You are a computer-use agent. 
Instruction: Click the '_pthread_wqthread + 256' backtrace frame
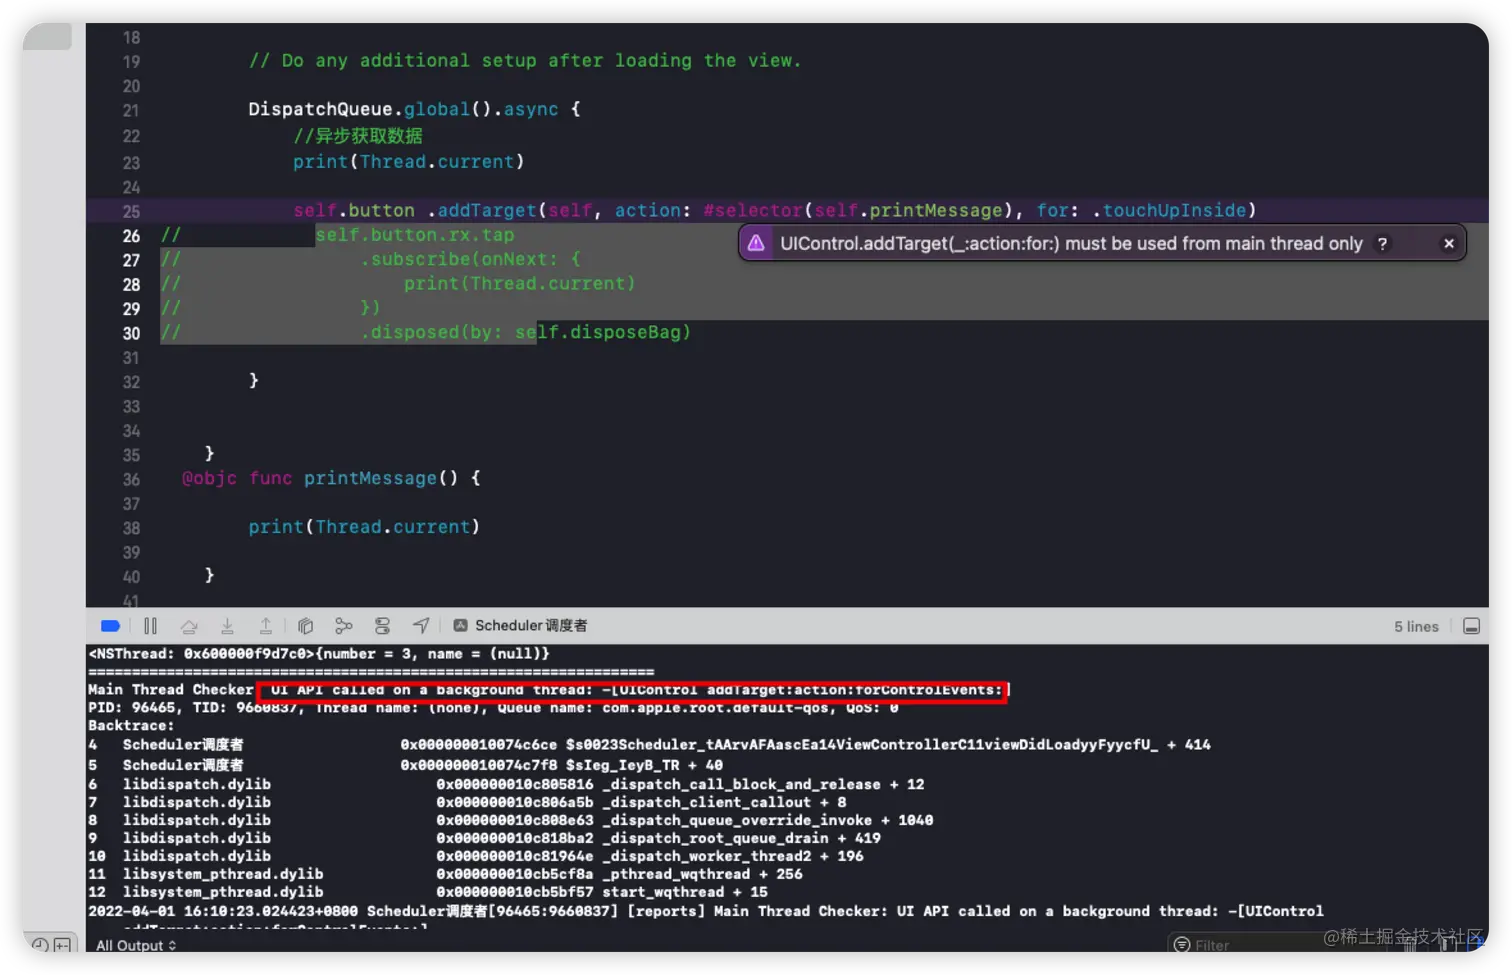(702, 874)
